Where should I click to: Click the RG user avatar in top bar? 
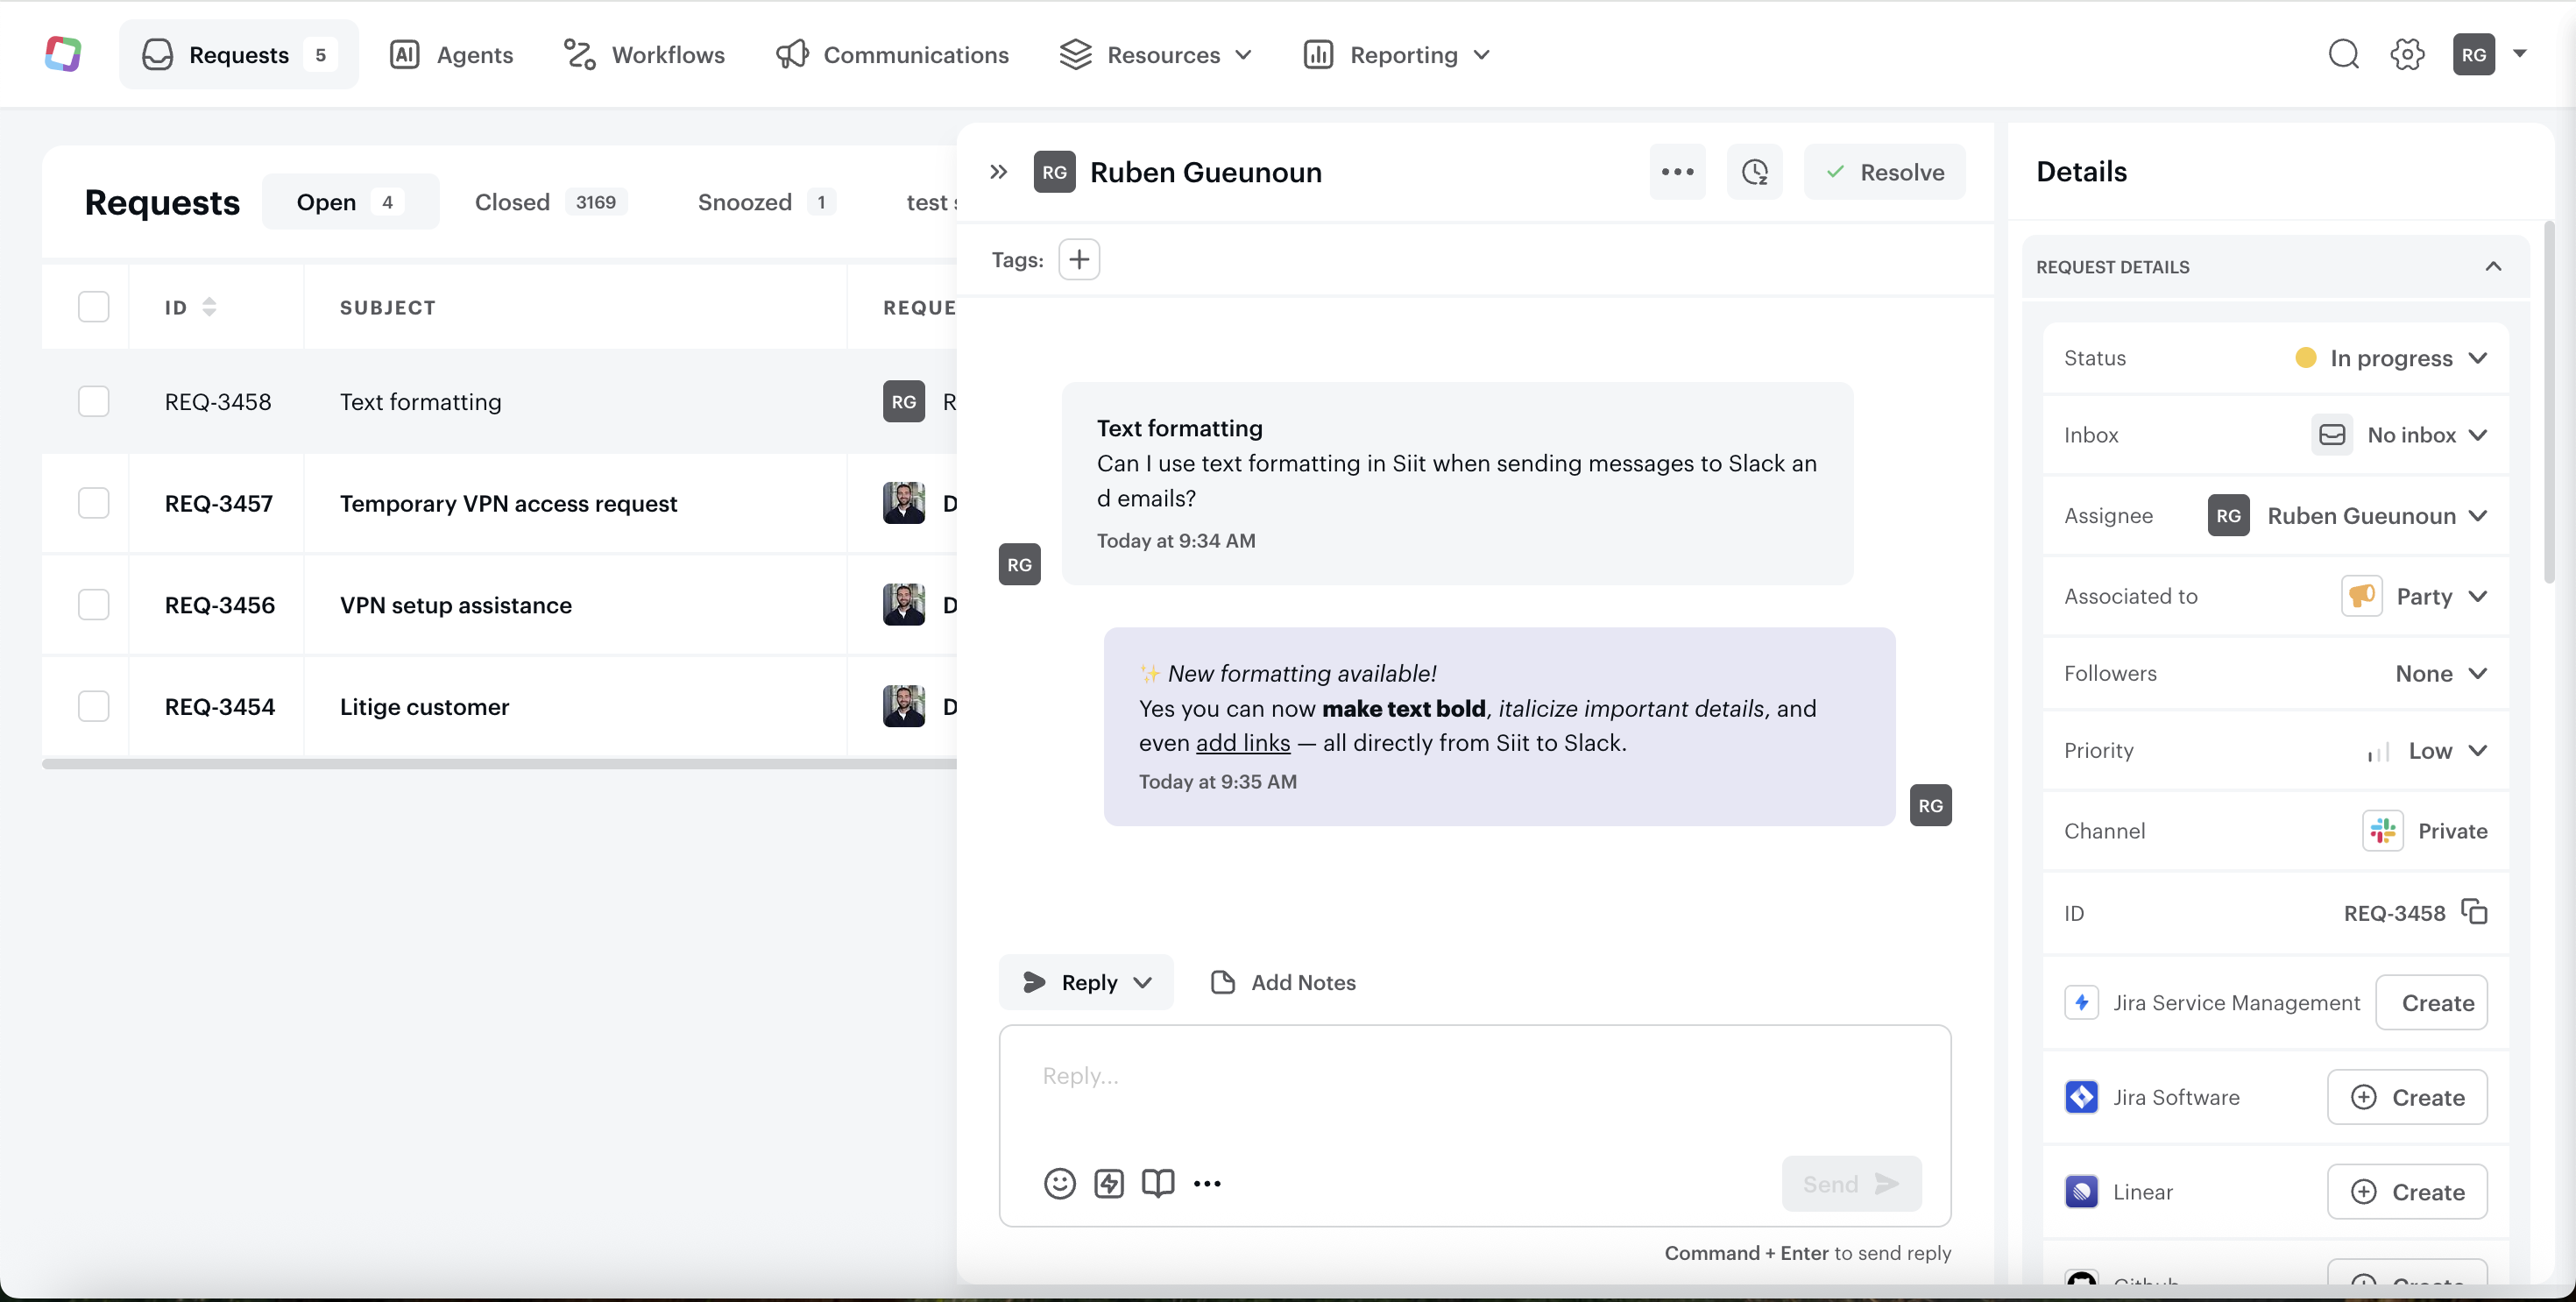pyautogui.click(x=2473, y=54)
